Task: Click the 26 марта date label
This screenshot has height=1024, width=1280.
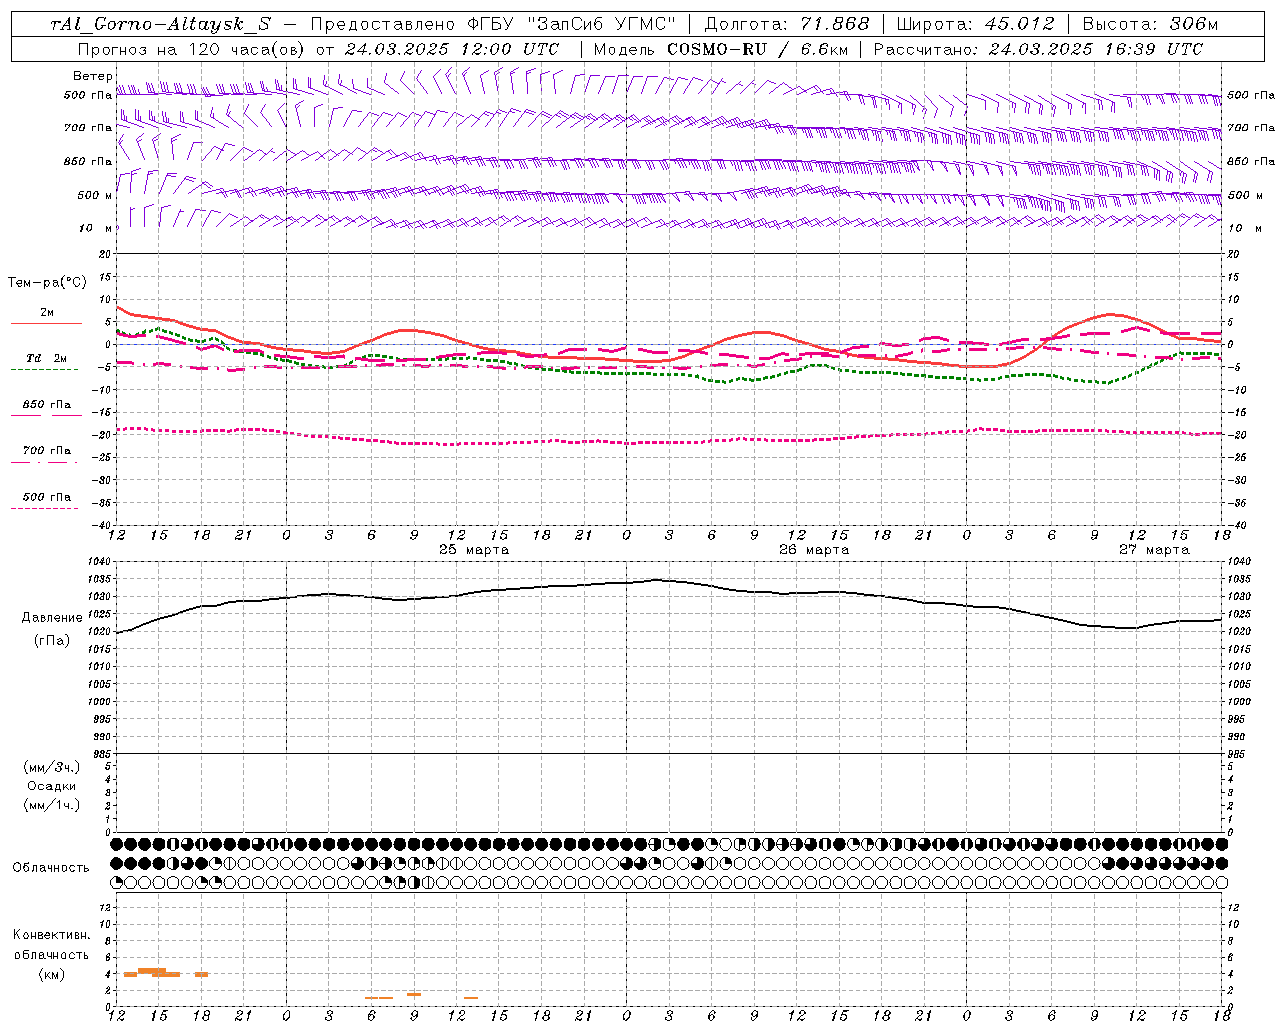Action: pos(814,550)
